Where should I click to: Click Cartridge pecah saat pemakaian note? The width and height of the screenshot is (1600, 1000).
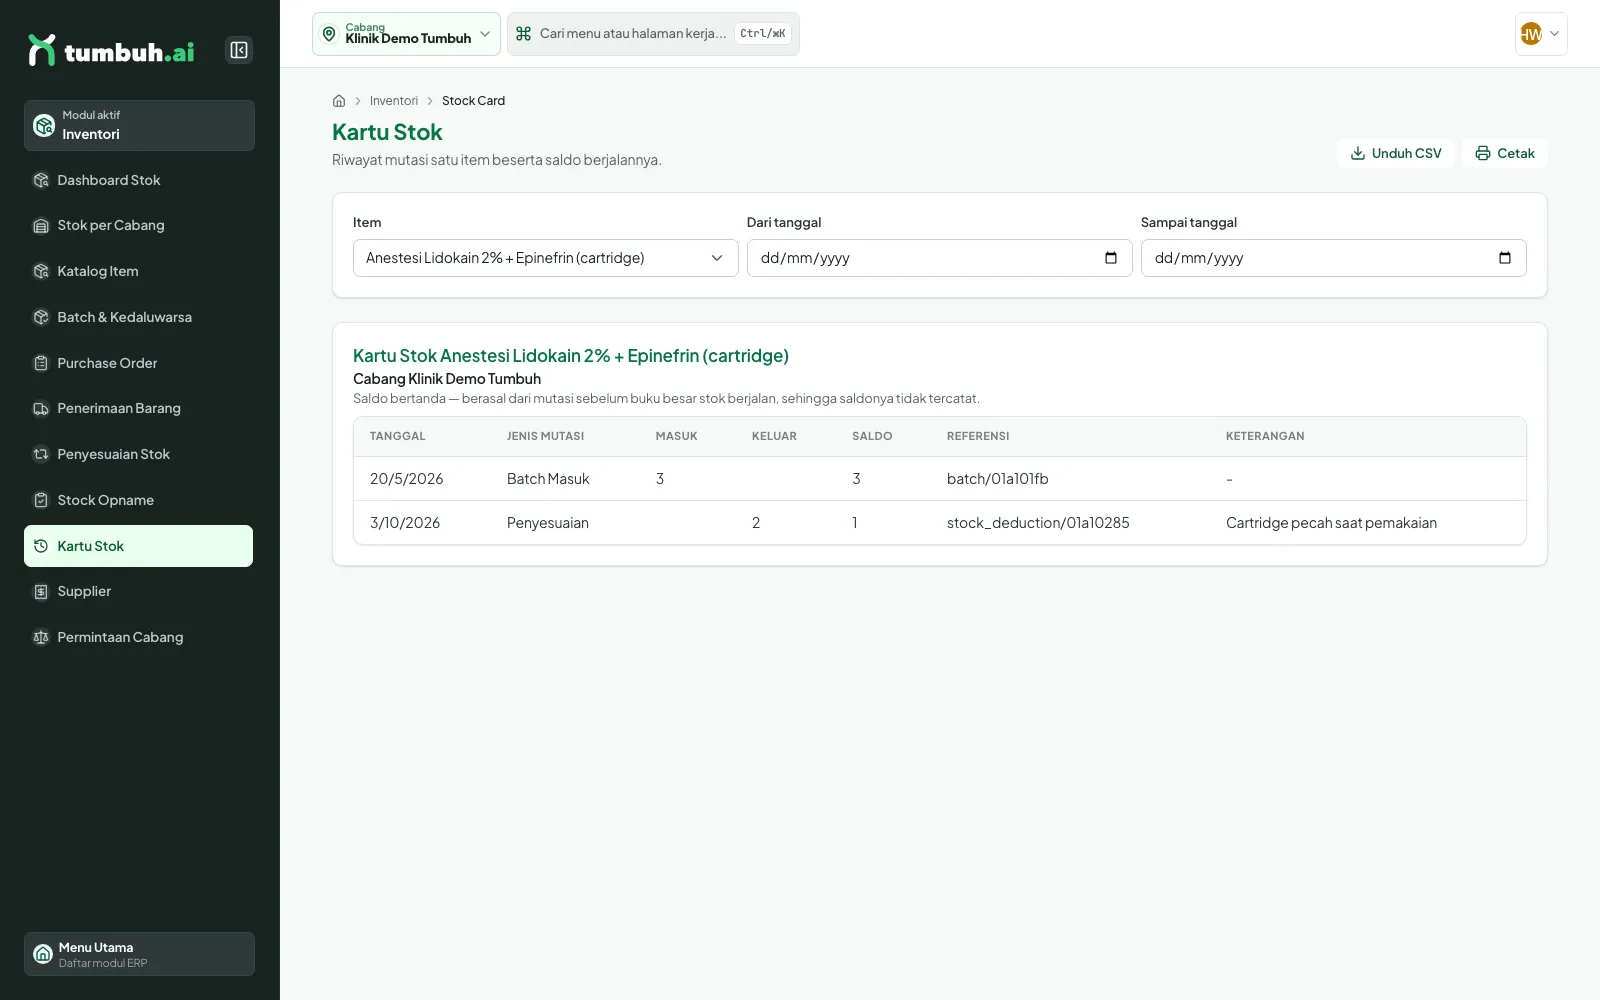click(x=1331, y=523)
